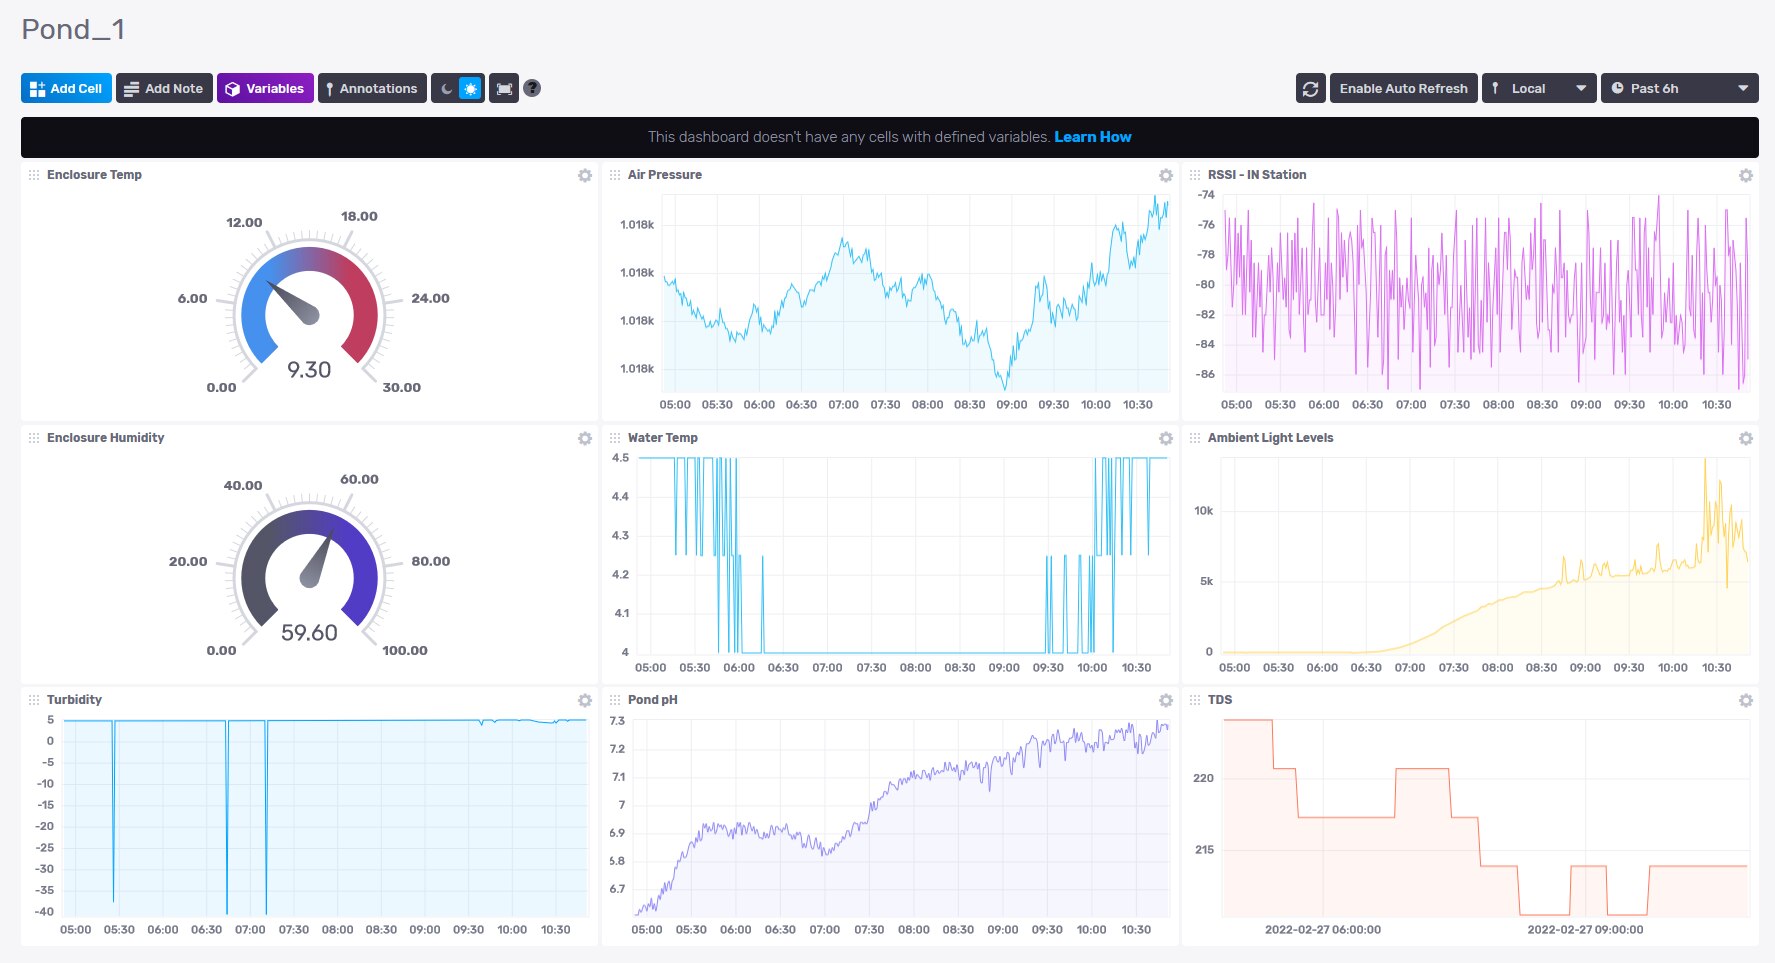Open Air Pressure cell settings gear

(1165, 176)
